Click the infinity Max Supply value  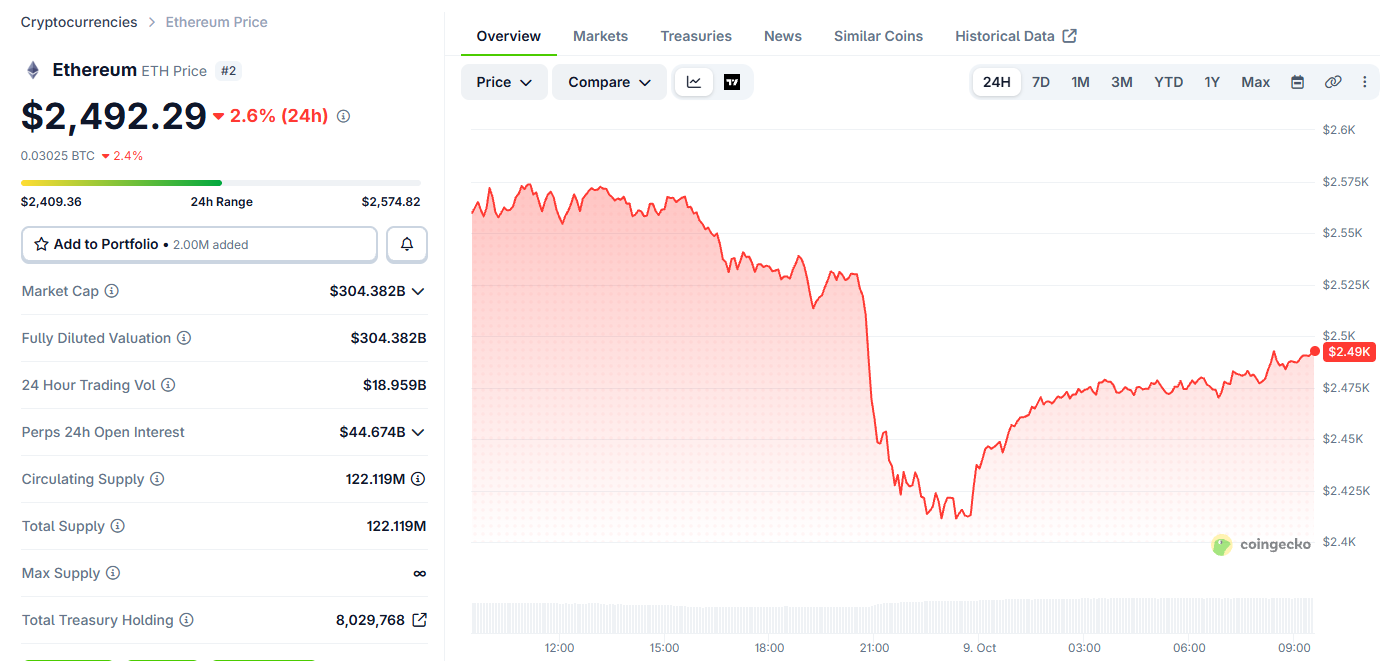click(x=420, y=573)
